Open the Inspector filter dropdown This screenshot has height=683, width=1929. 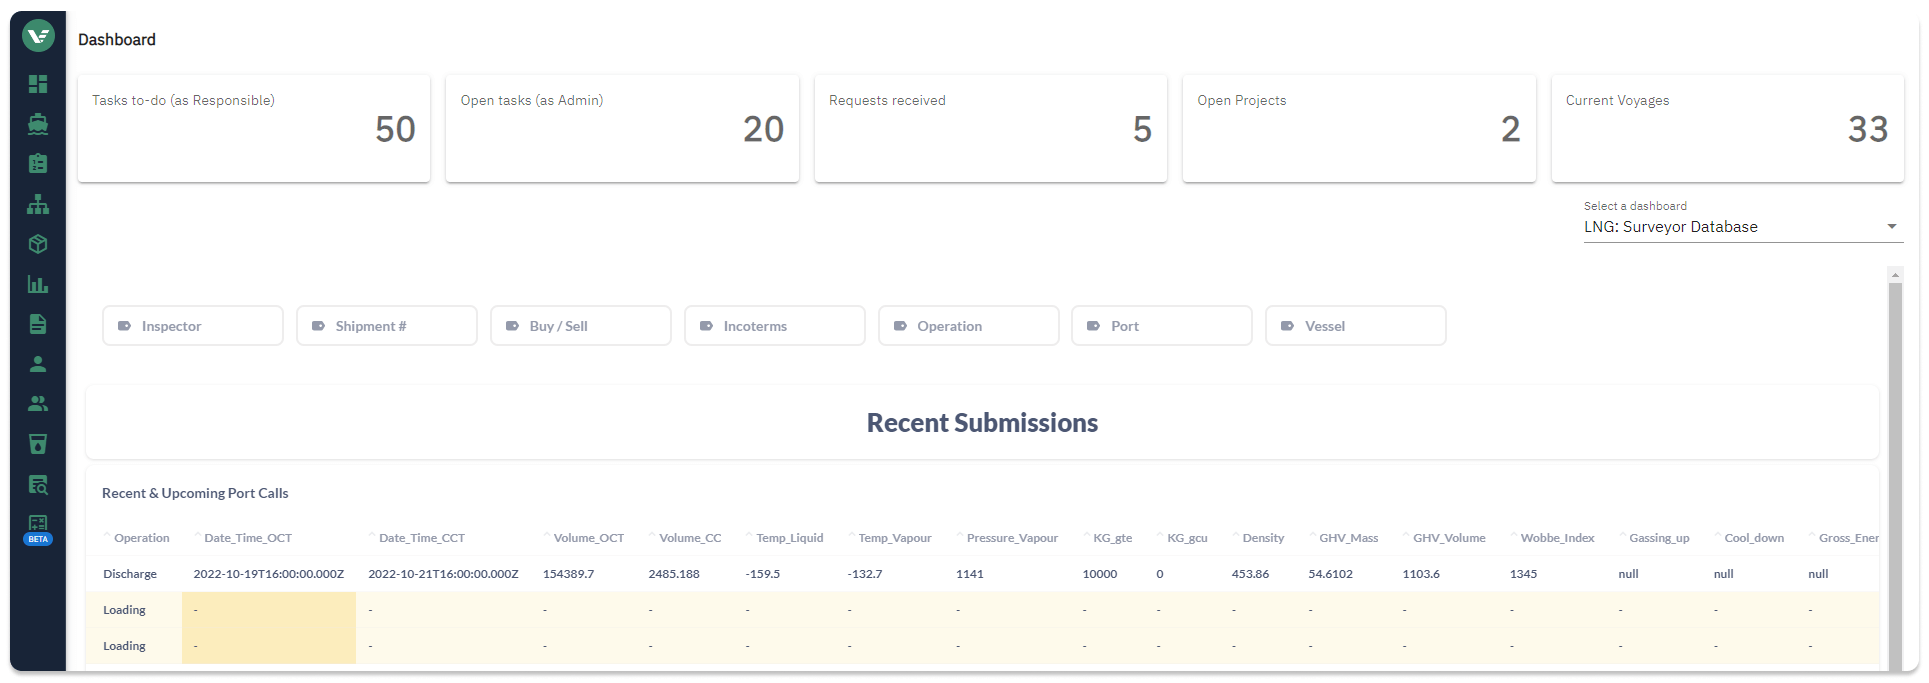[x=193, y=326]
